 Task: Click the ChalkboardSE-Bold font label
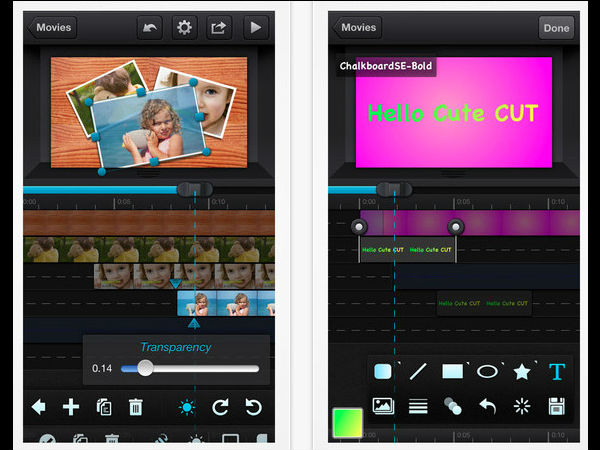(384, 67)
